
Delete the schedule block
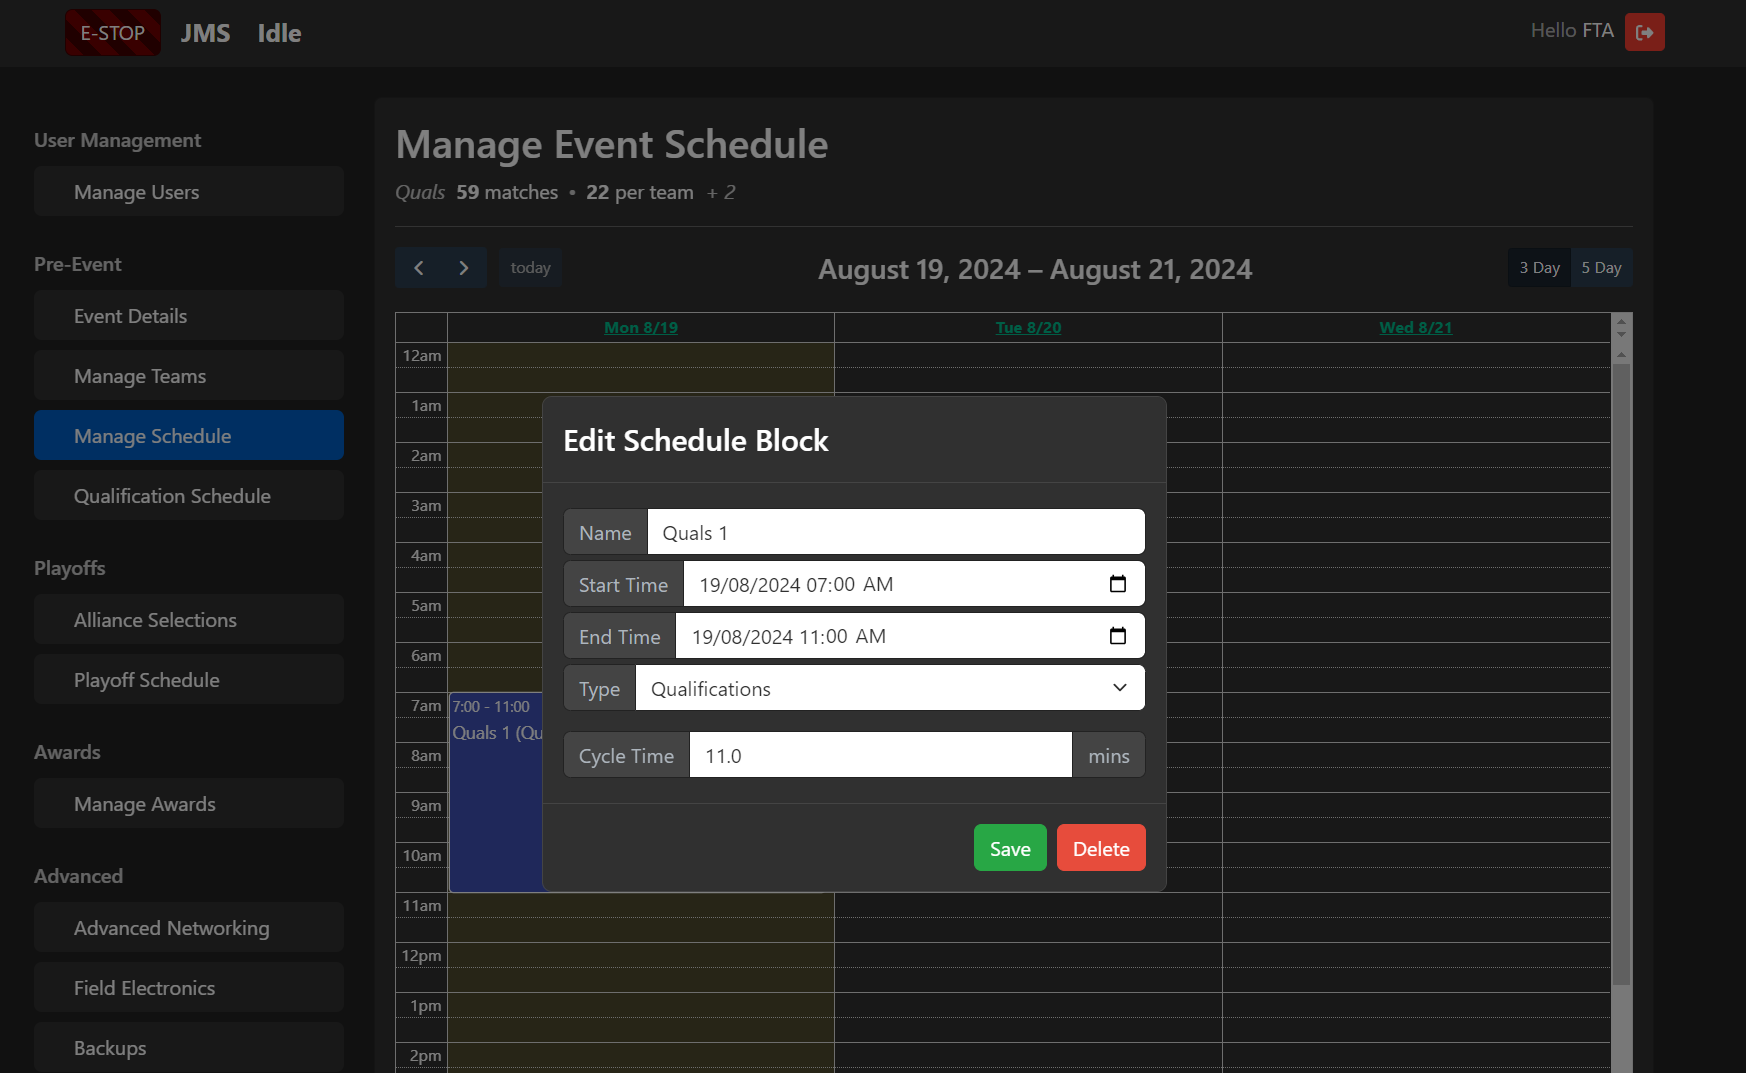pyautogui.click(x=1101, y=848)
